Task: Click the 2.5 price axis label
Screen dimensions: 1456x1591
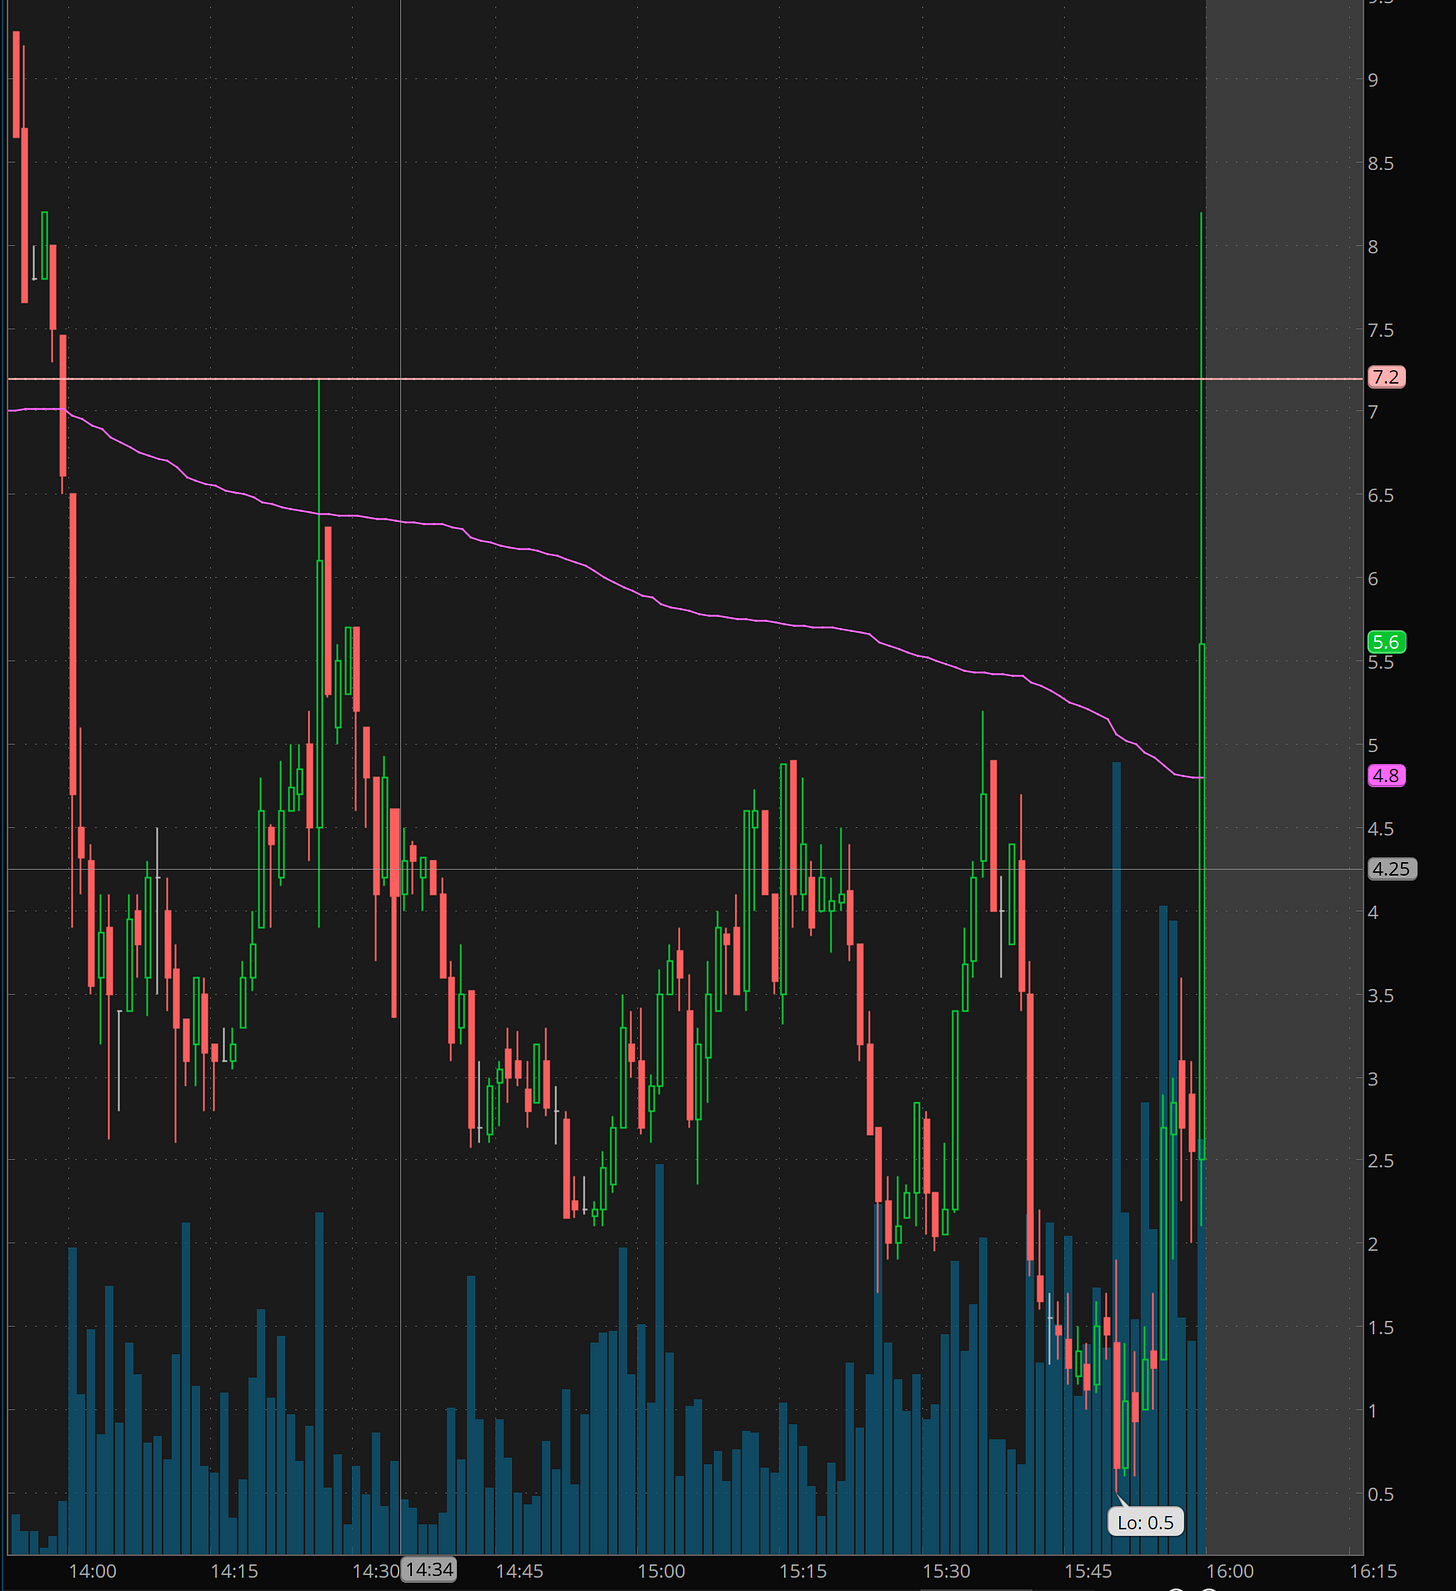Action: (1380, 1161)
